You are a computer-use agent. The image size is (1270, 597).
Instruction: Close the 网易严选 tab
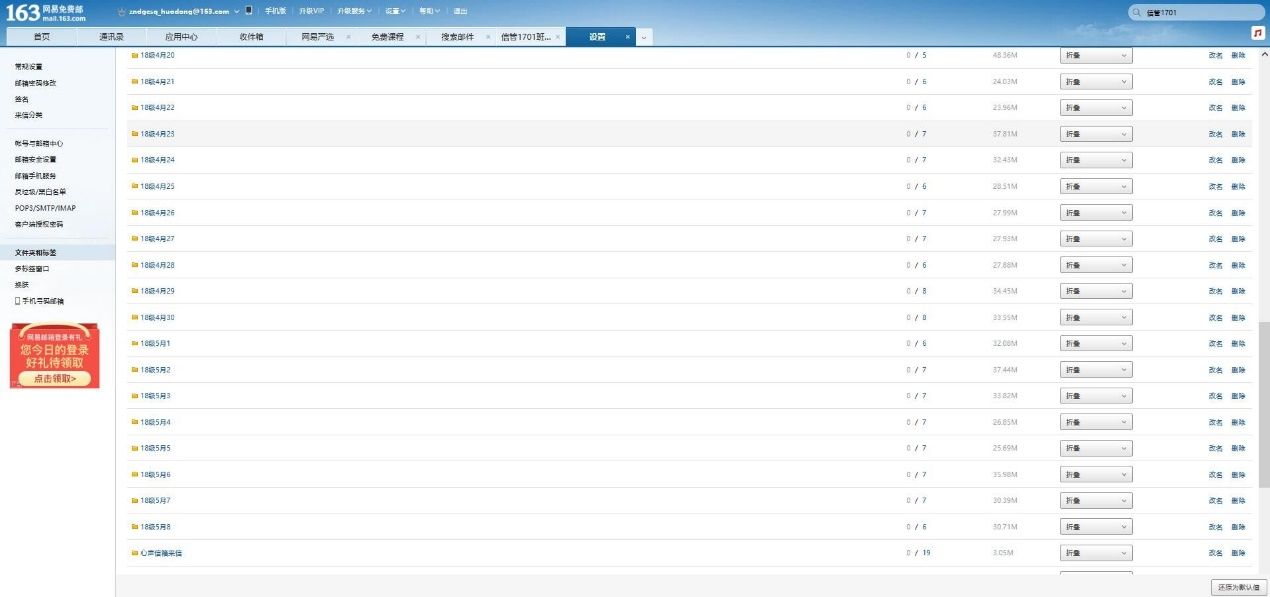click(348, 37)
